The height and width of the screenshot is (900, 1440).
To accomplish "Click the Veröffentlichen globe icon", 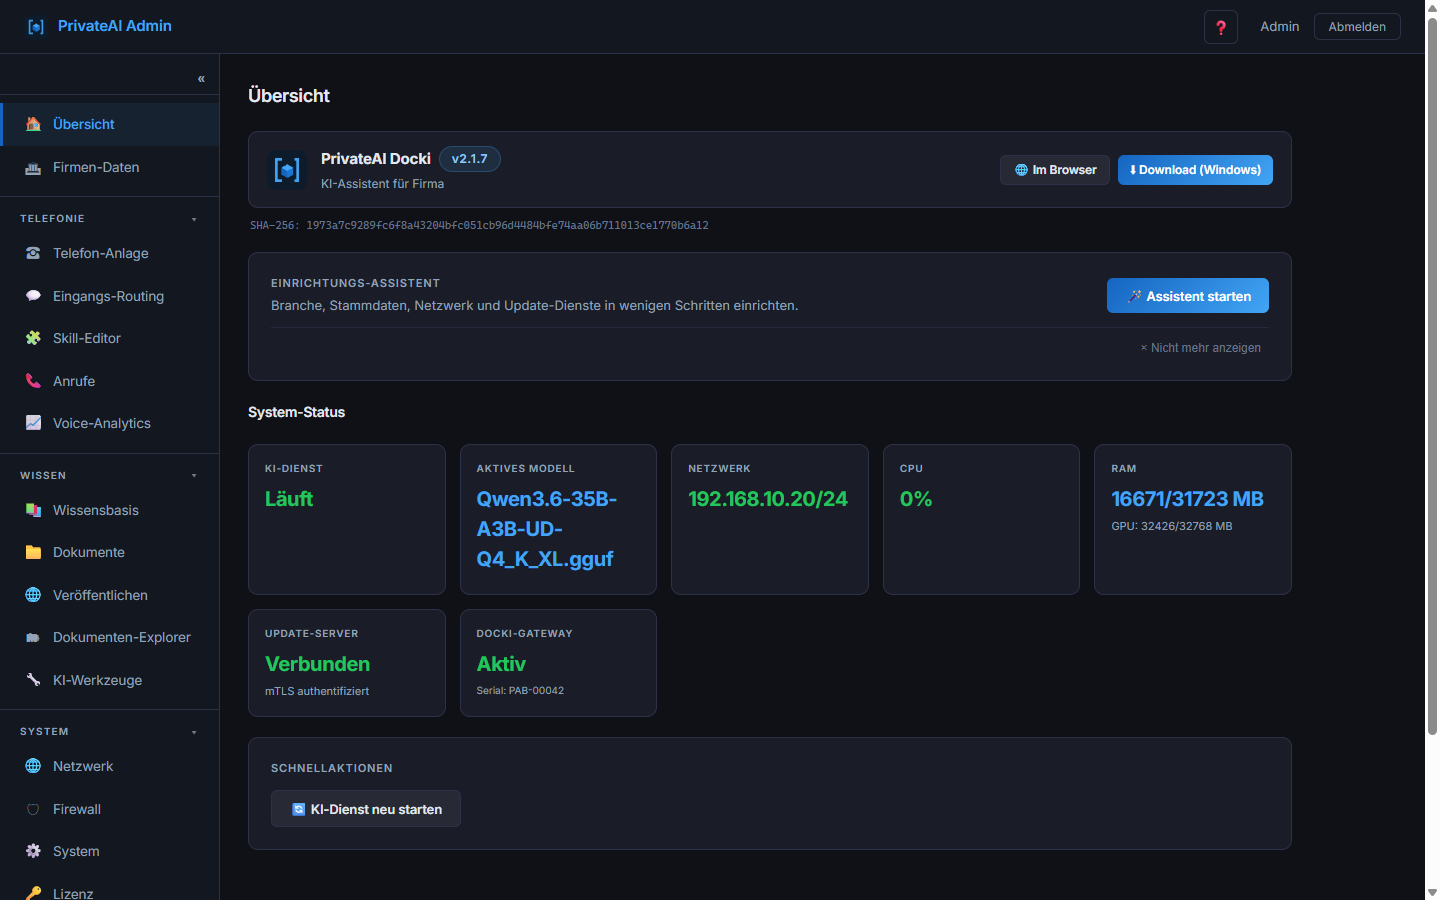I will [x=33, y=595].
